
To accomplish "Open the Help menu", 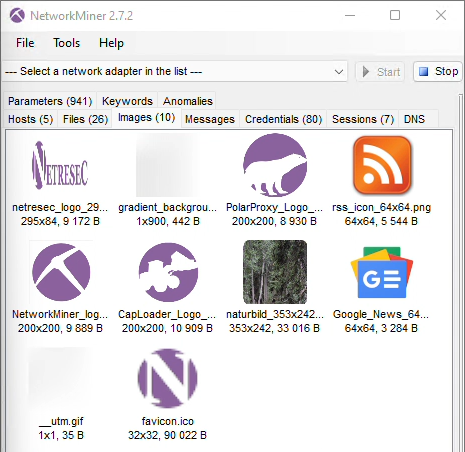I will (x=111, y=43).
